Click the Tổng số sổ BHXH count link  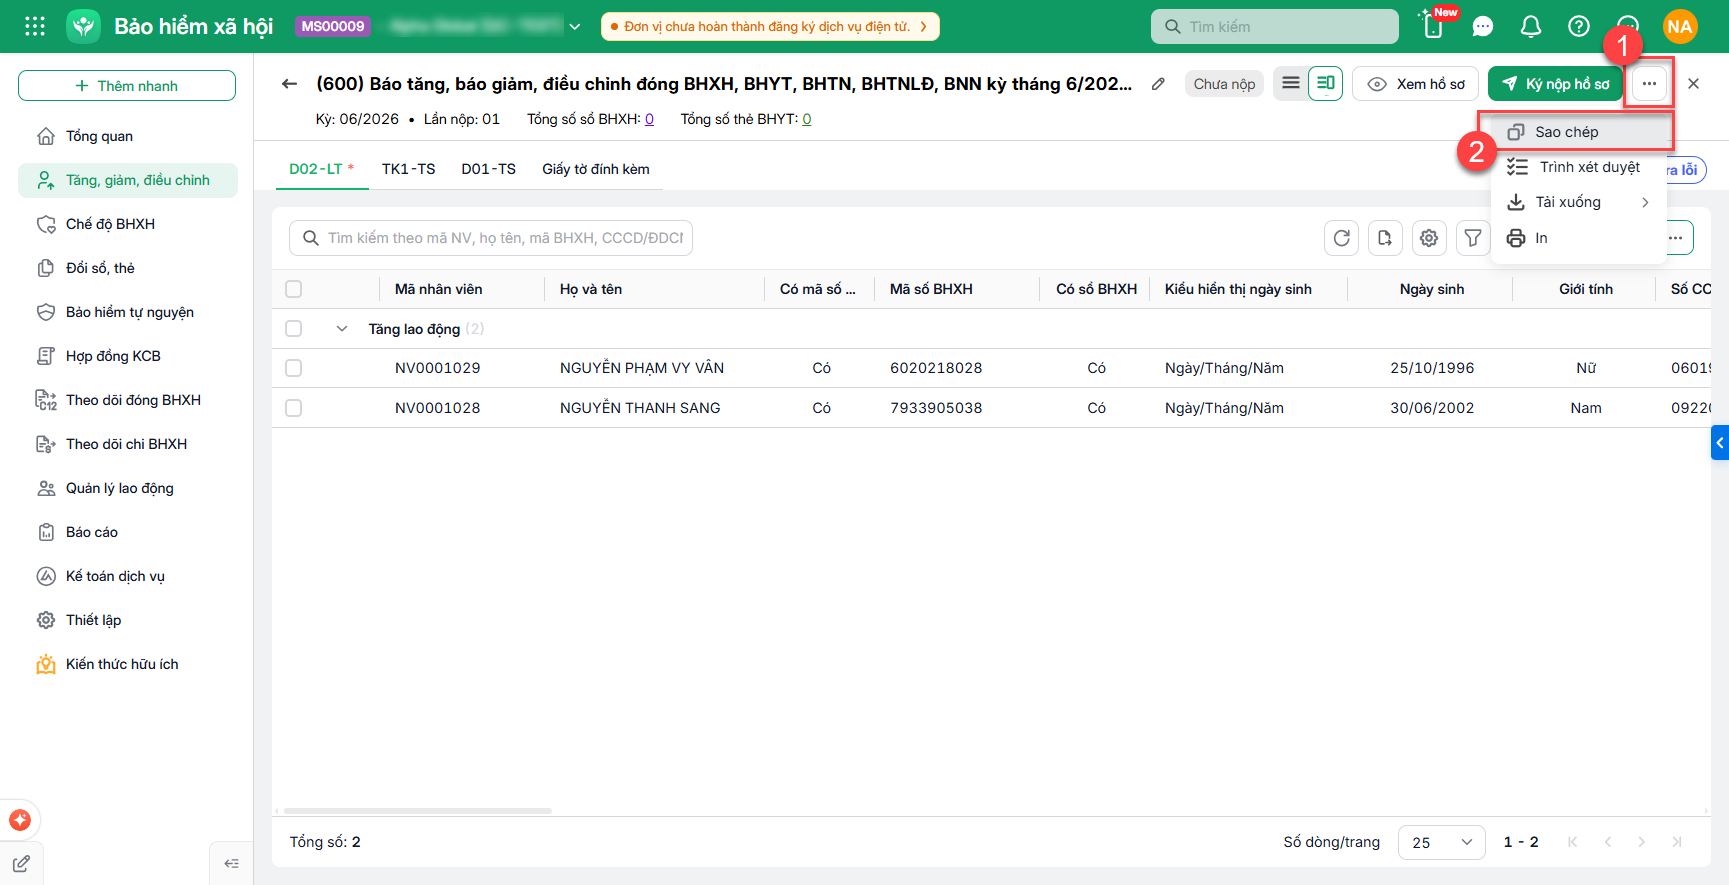point(649,119)
